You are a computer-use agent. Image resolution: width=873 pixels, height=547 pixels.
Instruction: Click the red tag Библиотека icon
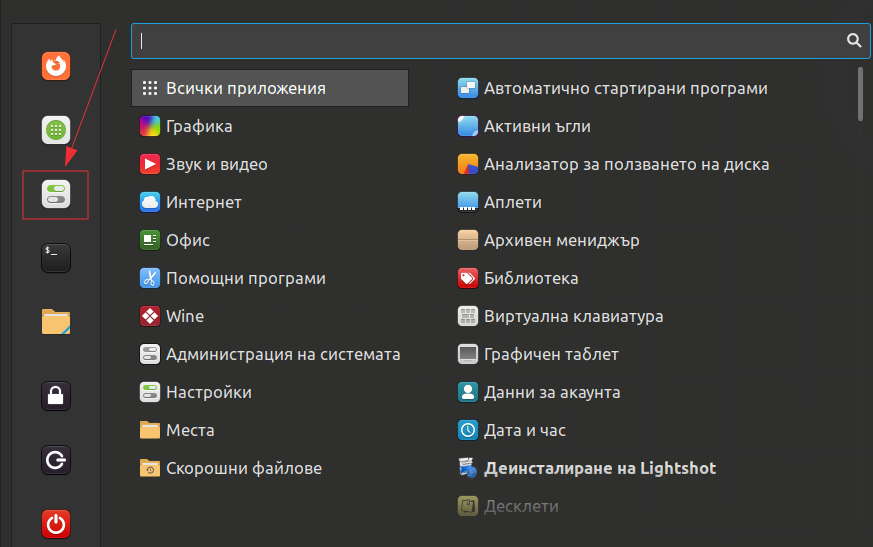pos(468,278)
